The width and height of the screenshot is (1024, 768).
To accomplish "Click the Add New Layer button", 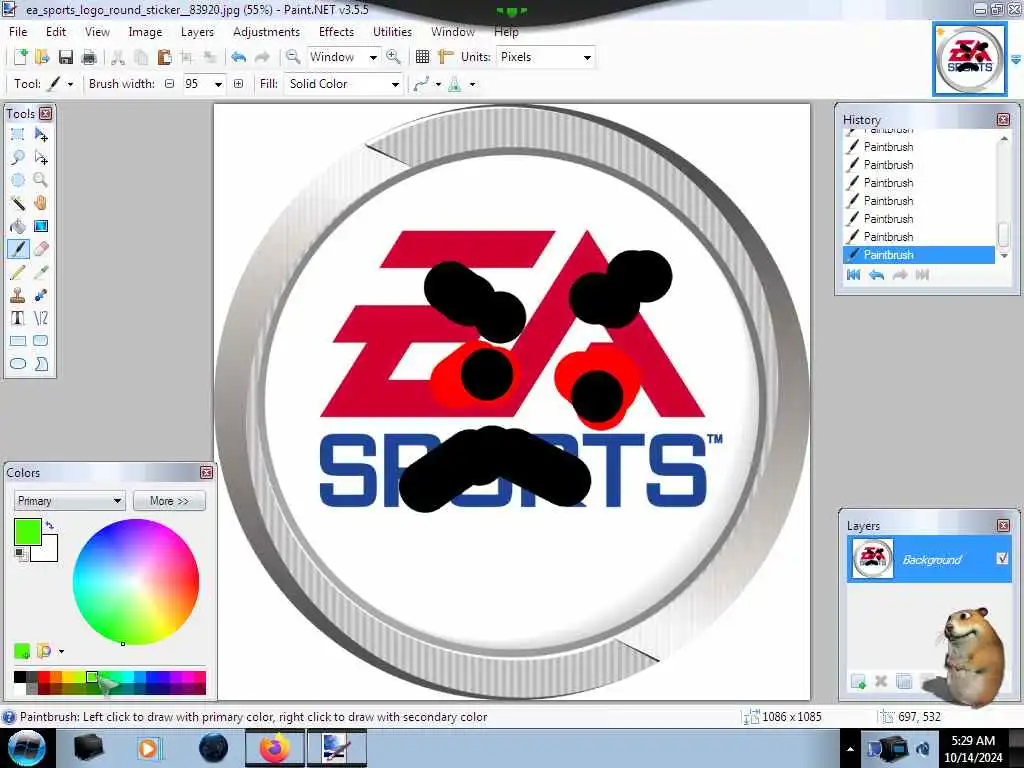I will pos(858,681).
